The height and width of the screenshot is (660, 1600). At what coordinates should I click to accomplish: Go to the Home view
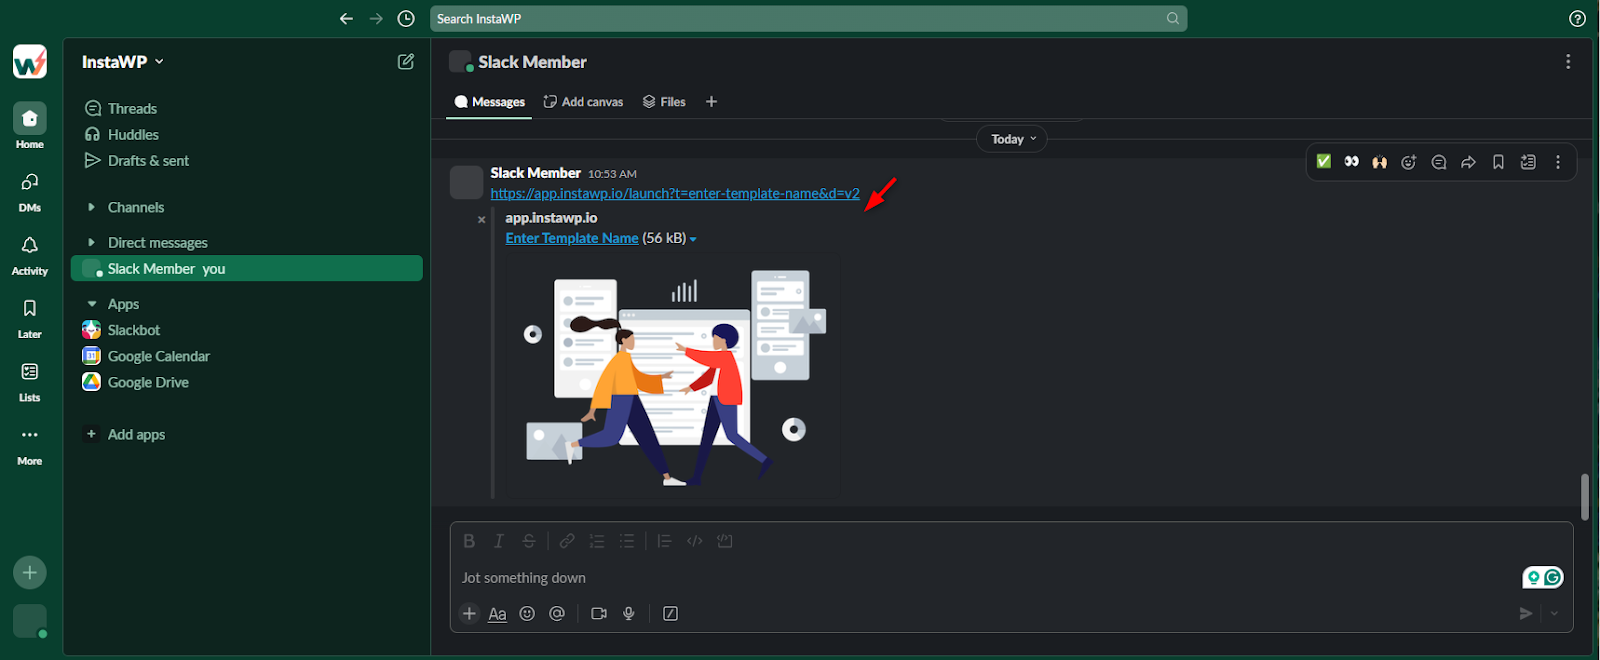[30, 127]
